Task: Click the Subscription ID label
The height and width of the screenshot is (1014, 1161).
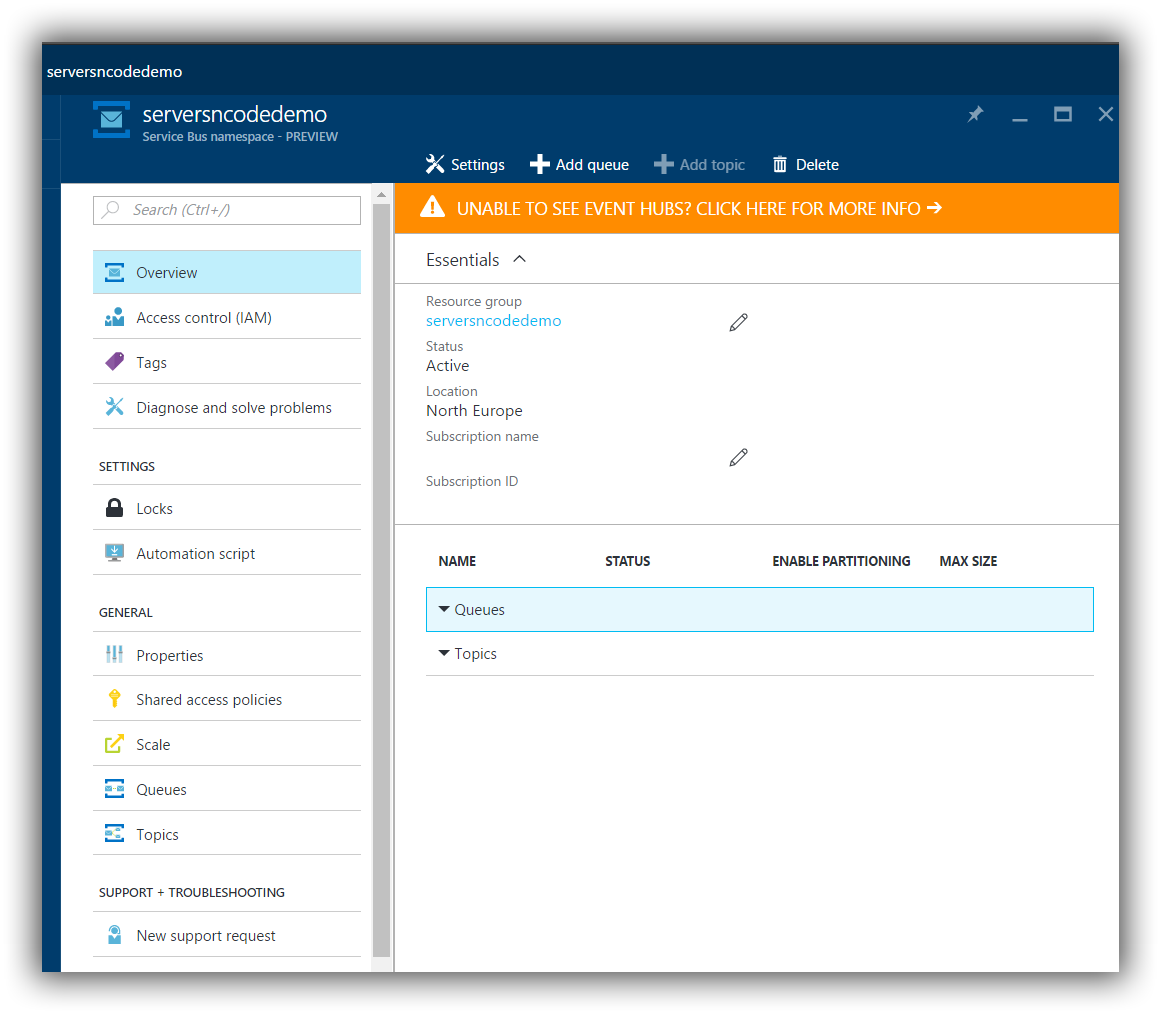Action: [x=472, y=481]
